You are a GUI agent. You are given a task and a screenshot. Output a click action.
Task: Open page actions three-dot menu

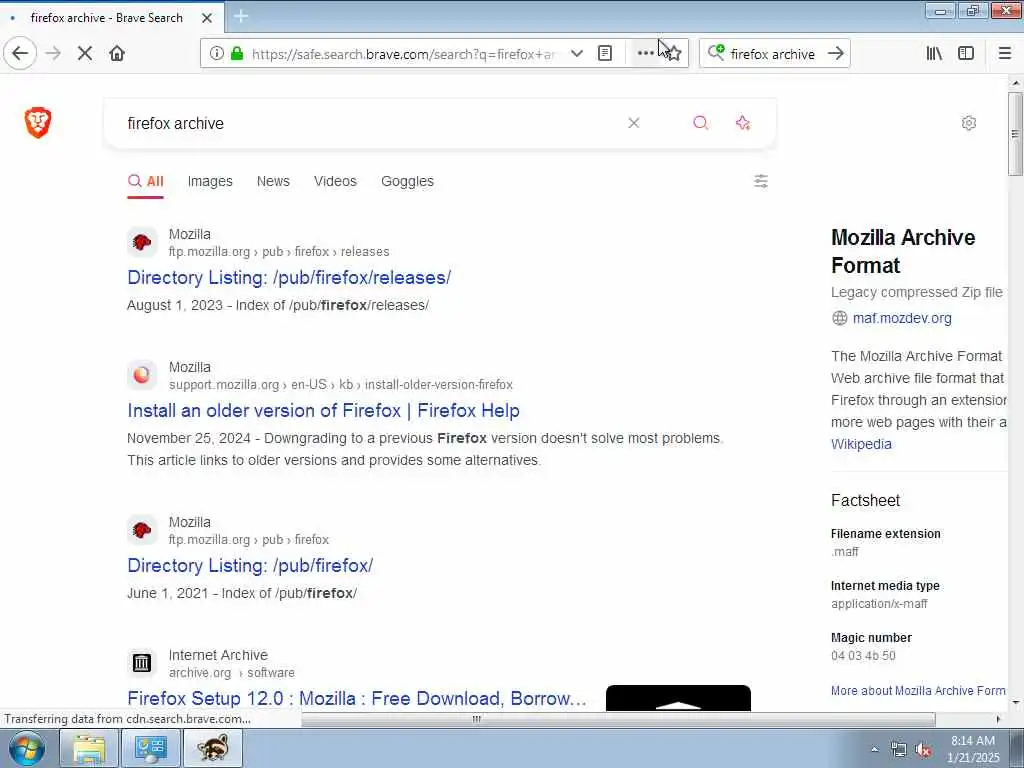[645, 54]
